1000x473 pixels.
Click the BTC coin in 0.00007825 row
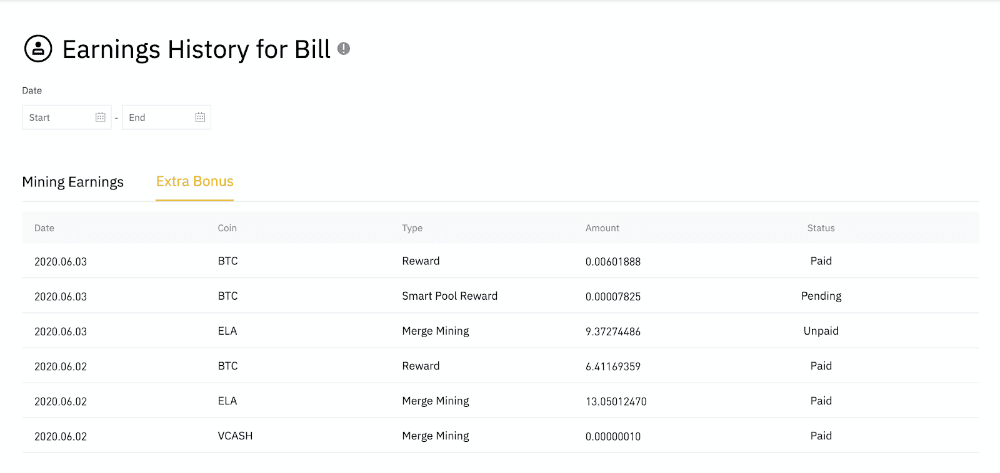[x=228, y=296]
